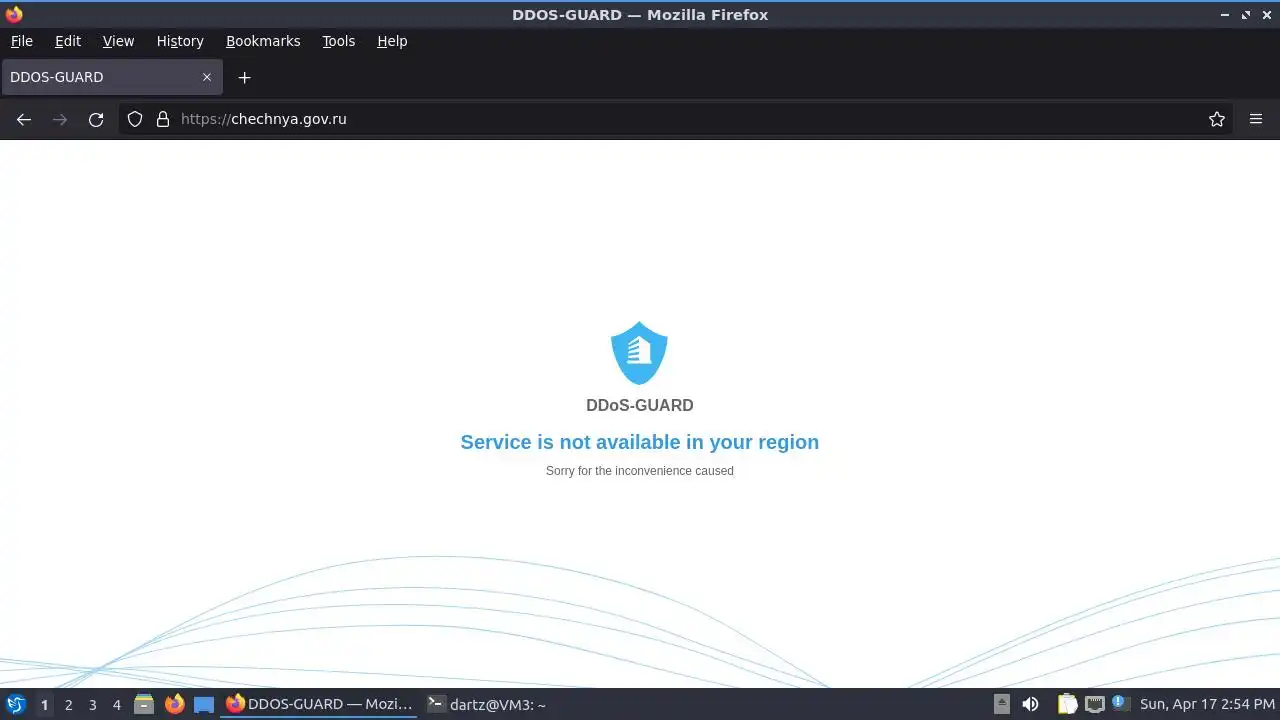Open the Edit menu
This screenshot has width=1280, height=720.
coord(68,41)
